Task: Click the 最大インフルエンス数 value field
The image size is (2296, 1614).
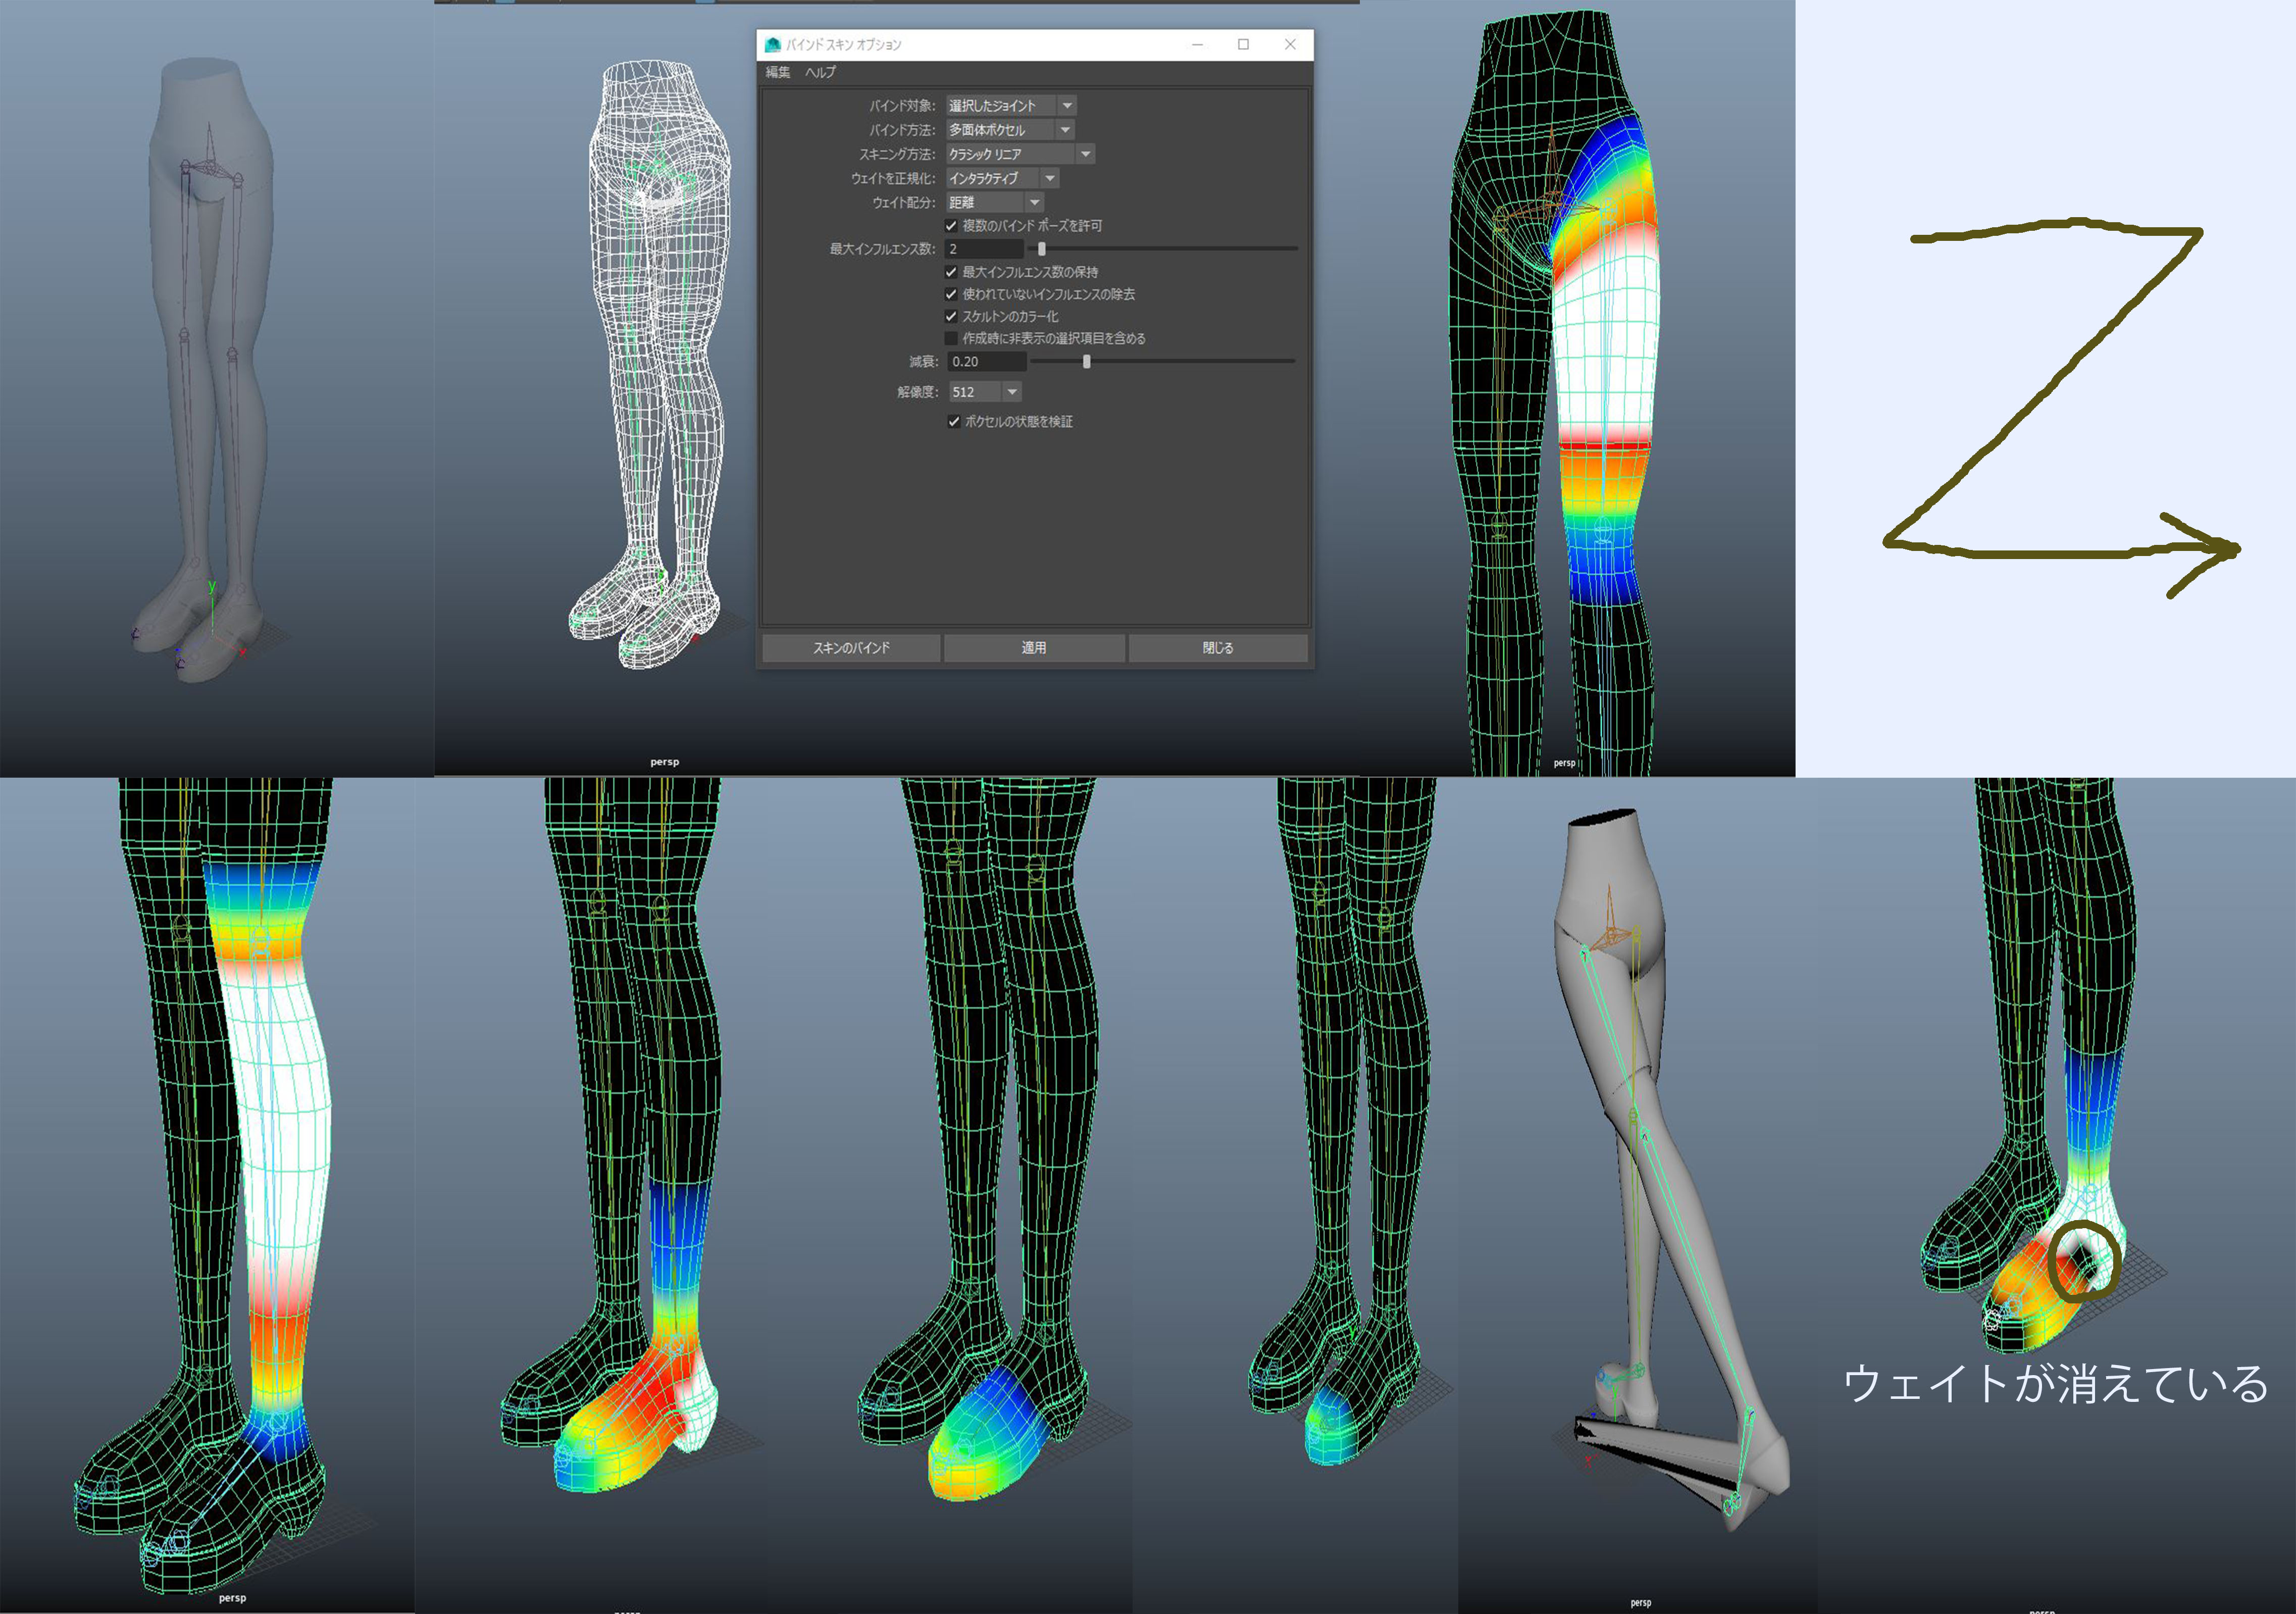Action: click(x=985, y=249)
